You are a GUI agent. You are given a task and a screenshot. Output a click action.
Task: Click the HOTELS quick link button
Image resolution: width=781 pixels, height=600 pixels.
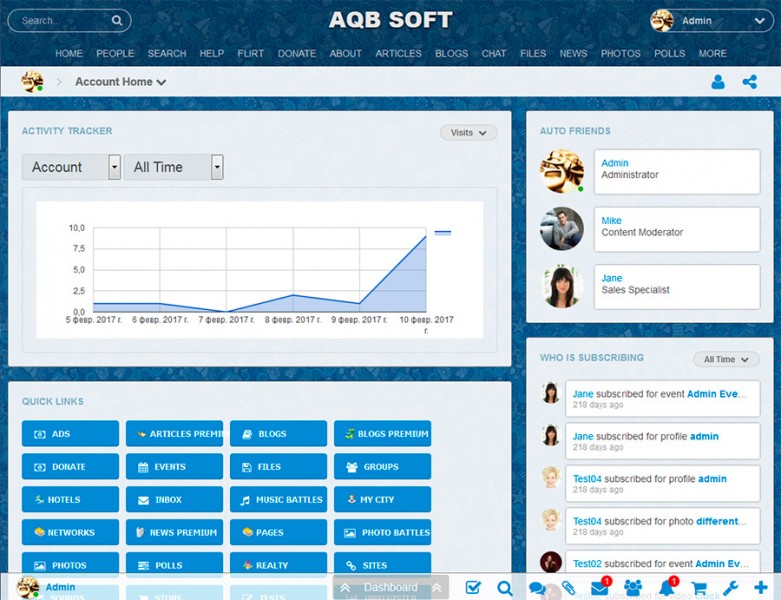70,499
